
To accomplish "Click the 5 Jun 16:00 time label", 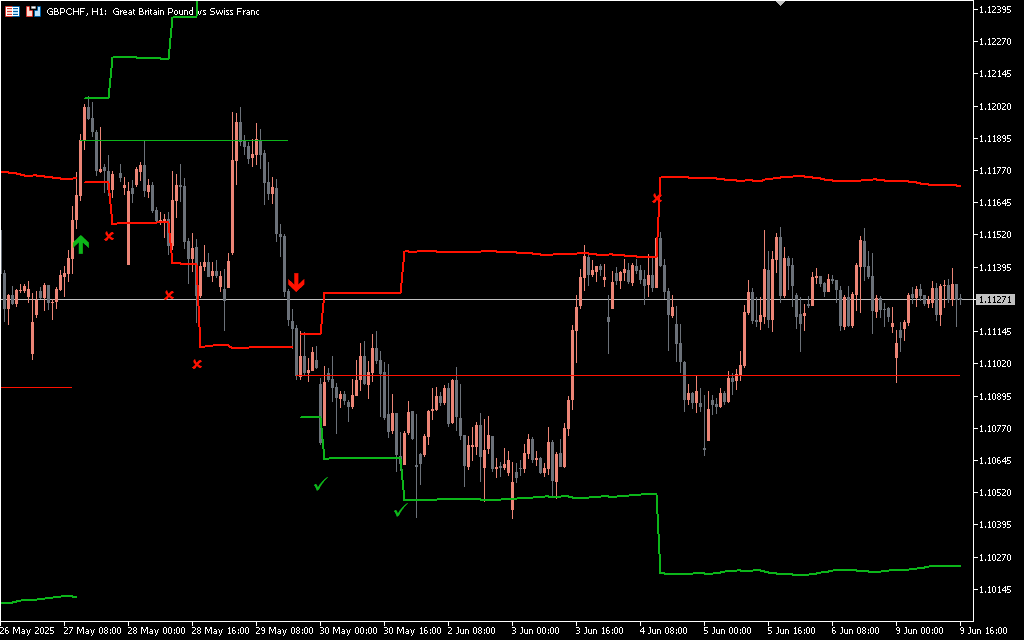I will click(x=790, y=631).
